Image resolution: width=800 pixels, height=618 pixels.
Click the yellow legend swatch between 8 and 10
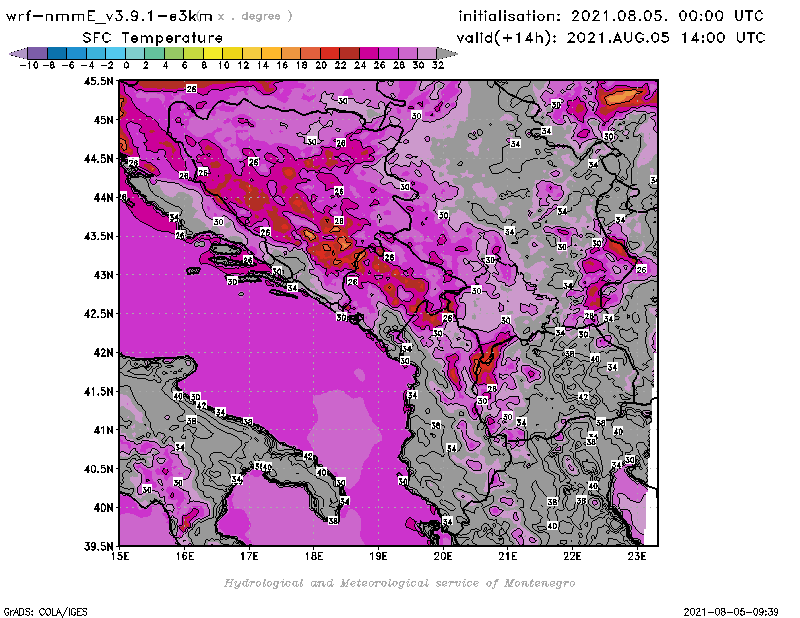click(x=213, y=54)
